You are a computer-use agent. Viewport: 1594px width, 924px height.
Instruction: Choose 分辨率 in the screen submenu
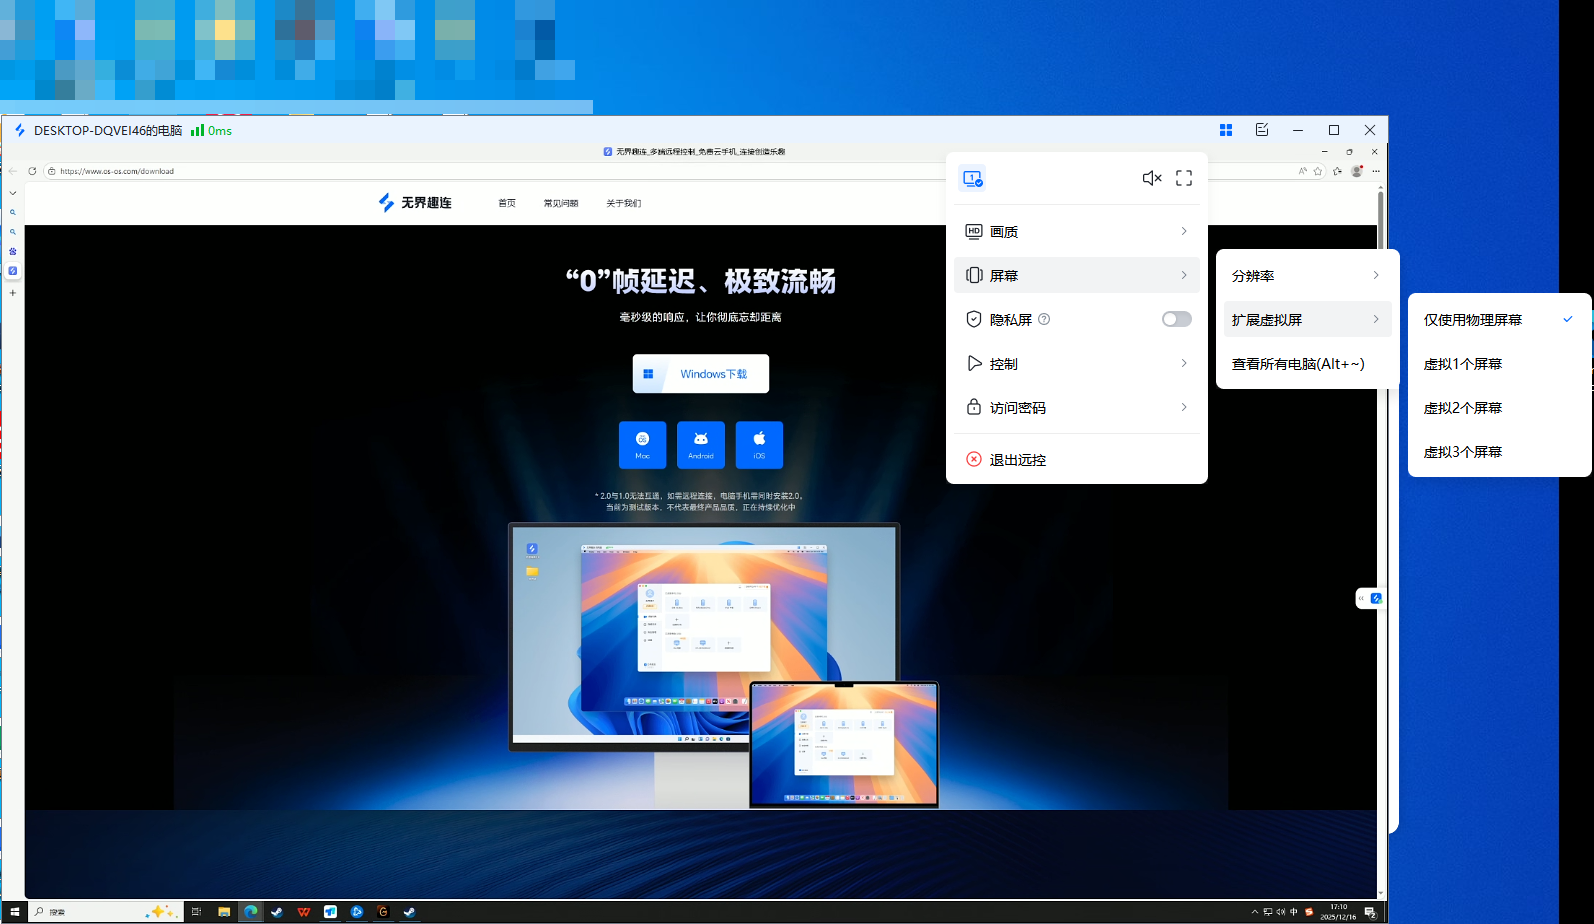click(1308, 275)
